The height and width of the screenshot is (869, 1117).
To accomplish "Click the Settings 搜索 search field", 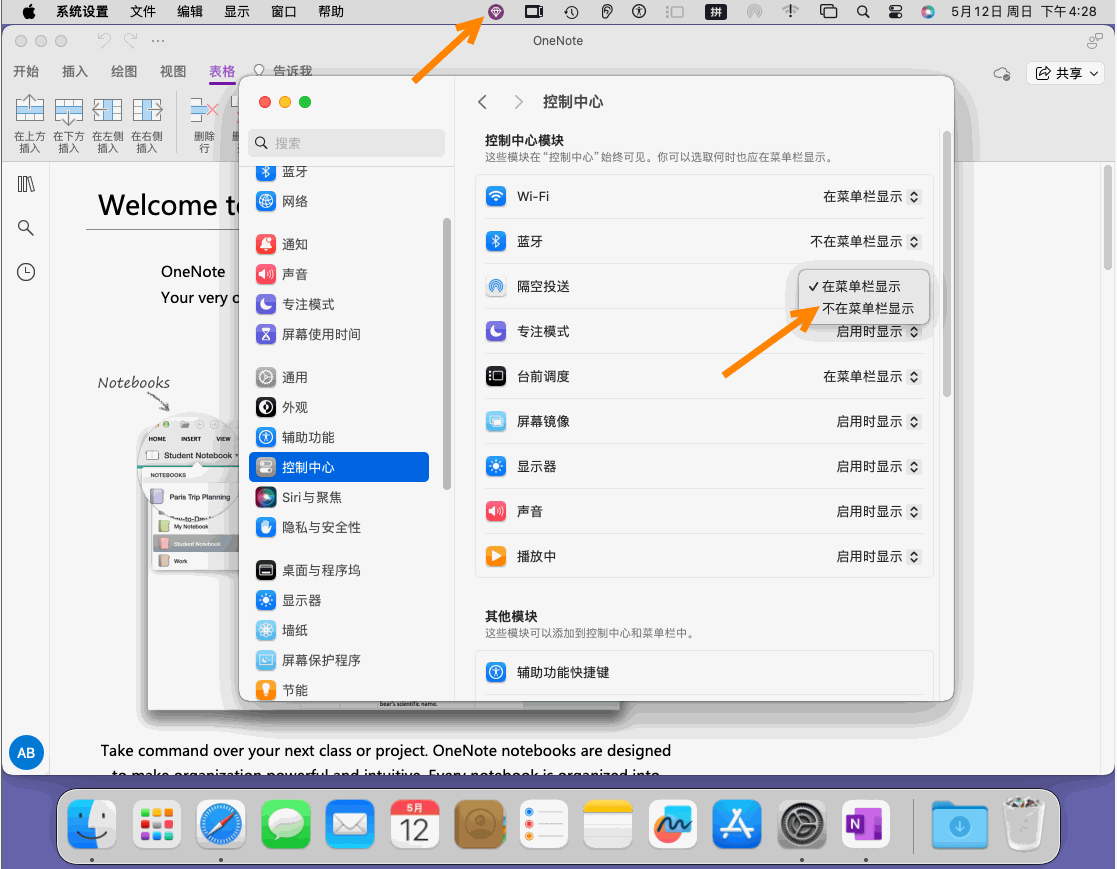I will (x=347, y=143).
